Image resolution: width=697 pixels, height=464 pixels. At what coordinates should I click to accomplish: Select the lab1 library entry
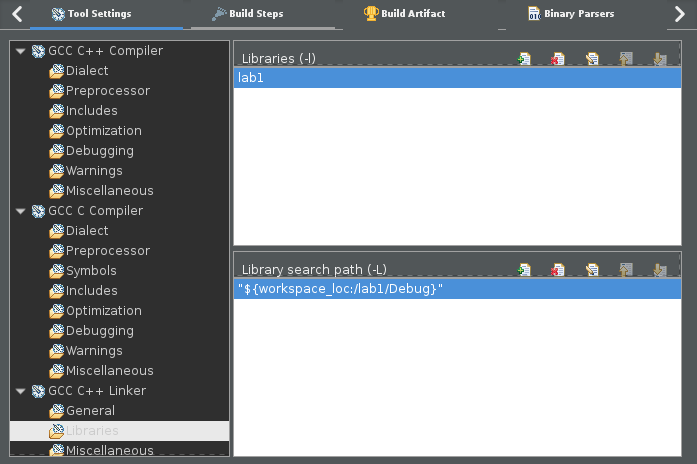click(x=457, y=78)
